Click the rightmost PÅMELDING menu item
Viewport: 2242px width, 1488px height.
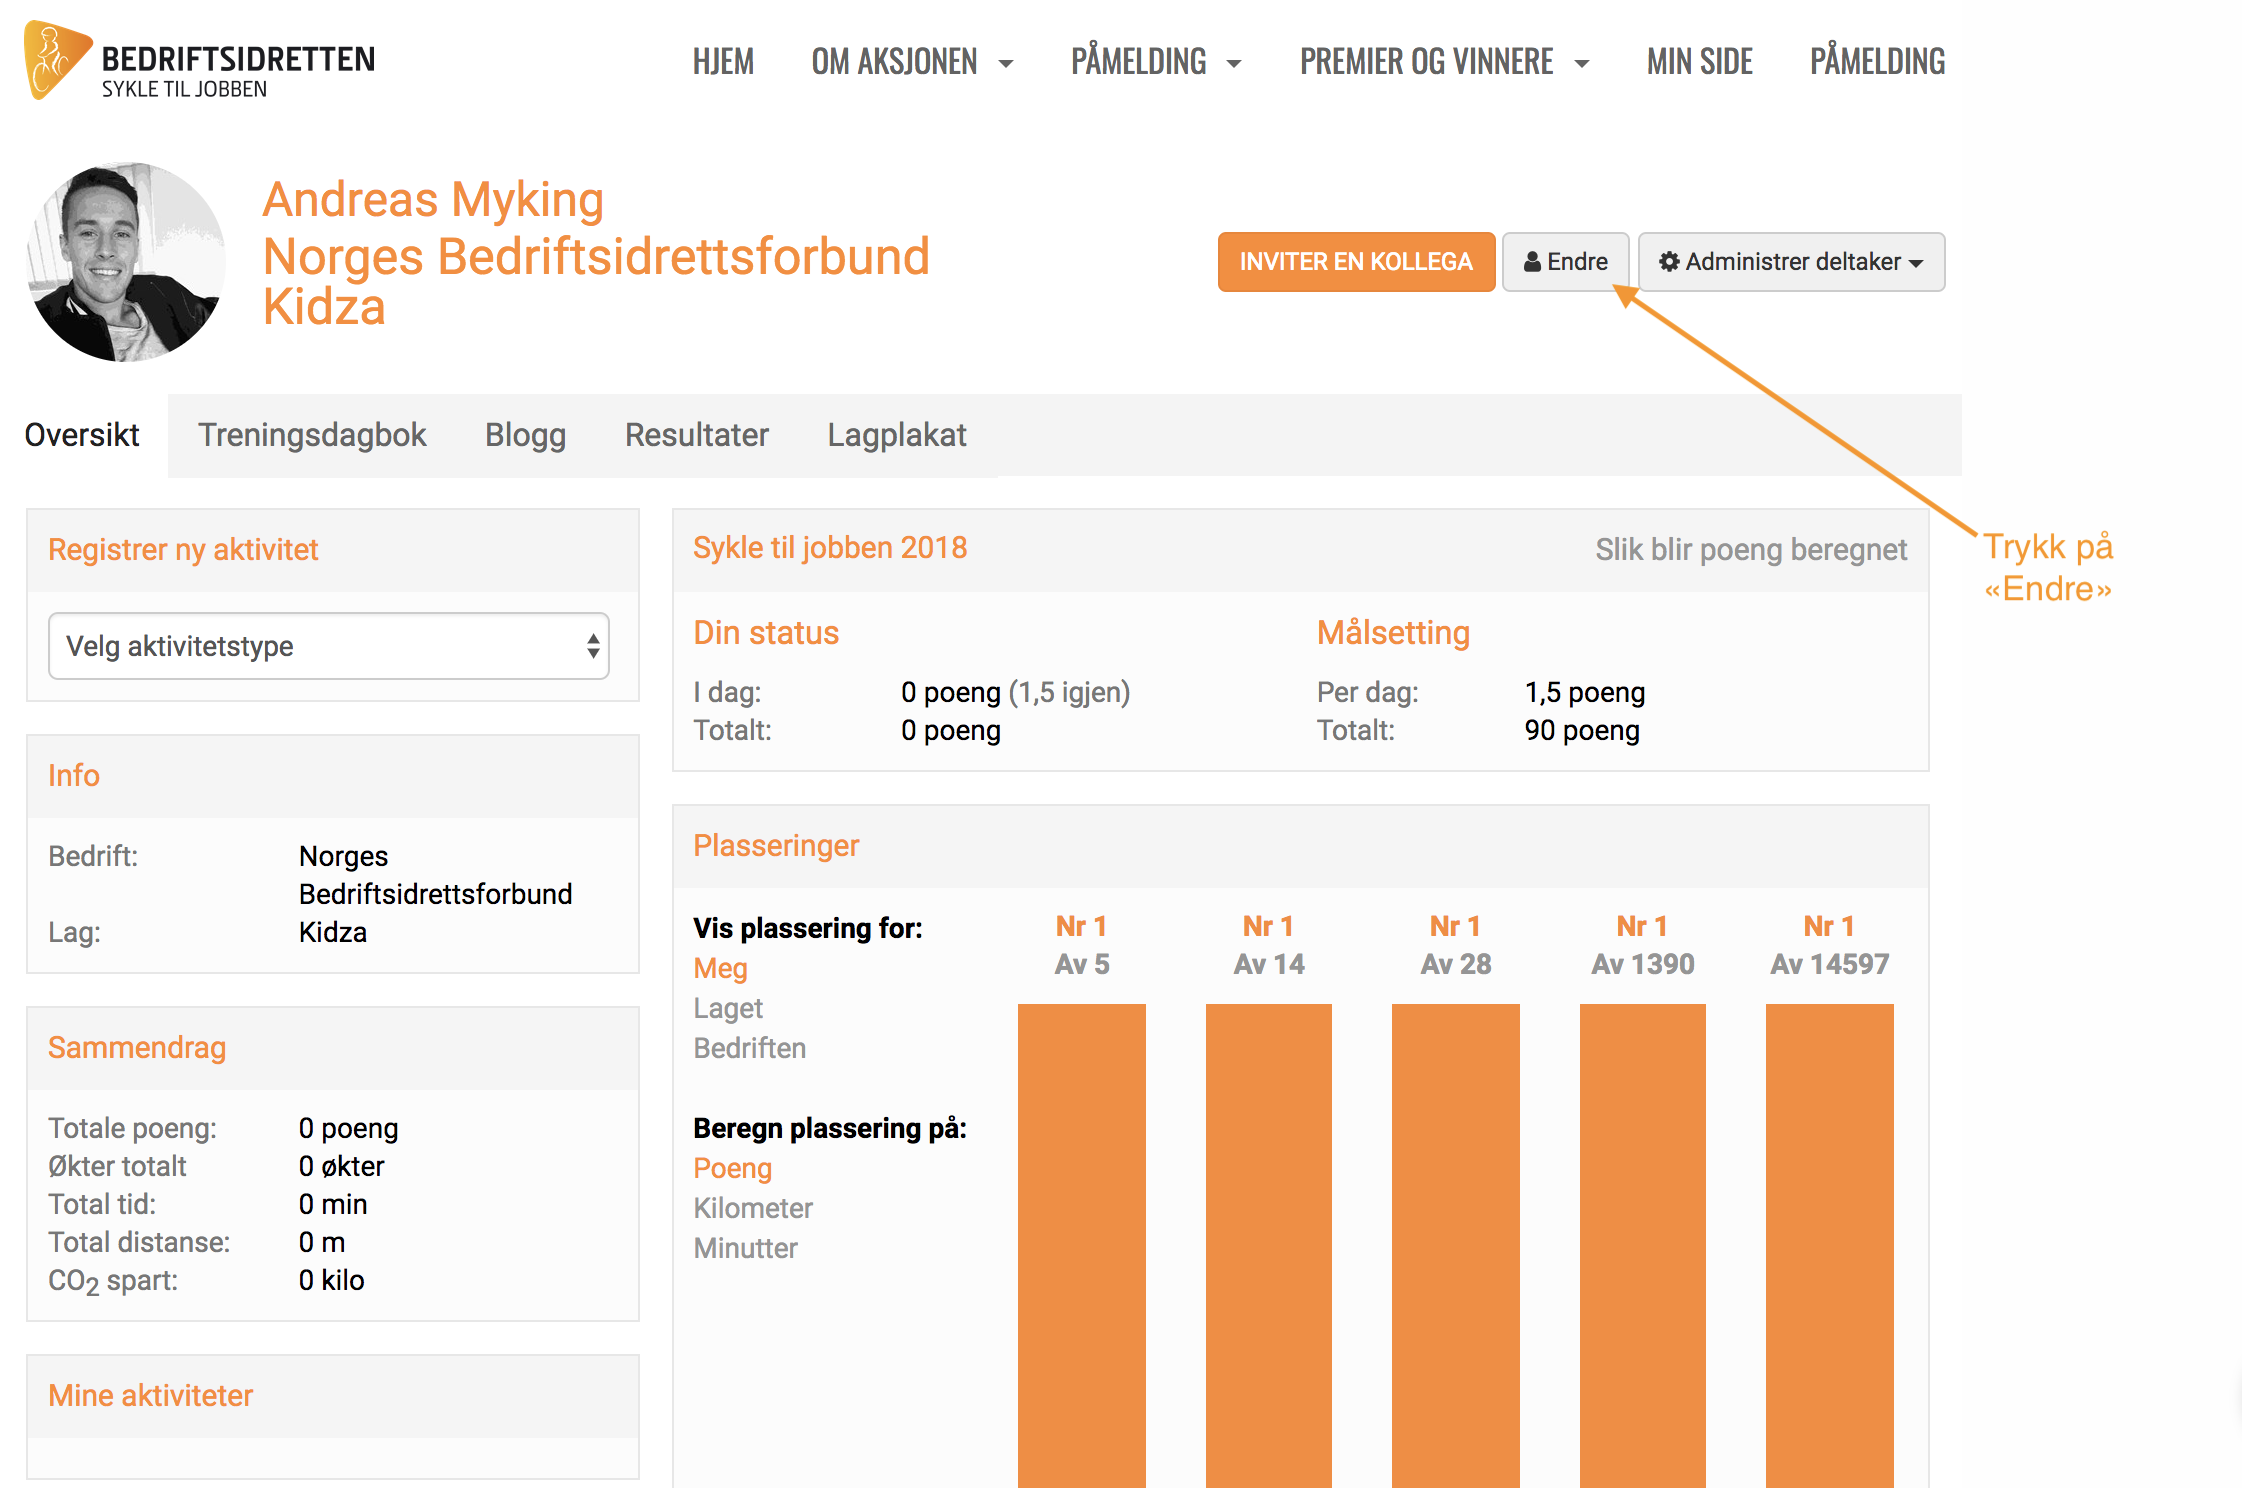(x=1877, y=62)
